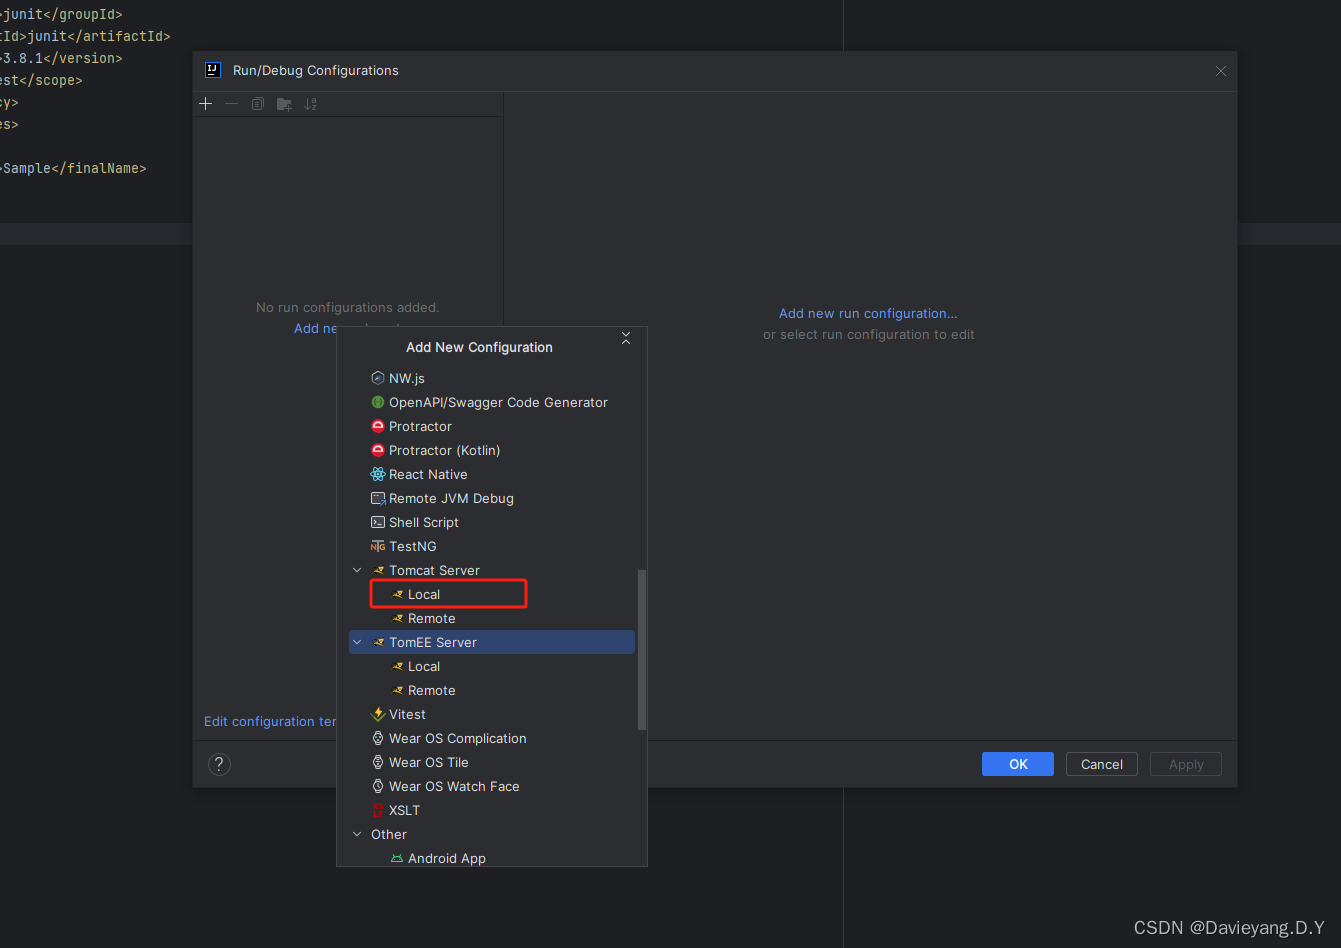Collapse the Tomcat Server node
Screen dimensions: 1341x948
pos(357,570)
